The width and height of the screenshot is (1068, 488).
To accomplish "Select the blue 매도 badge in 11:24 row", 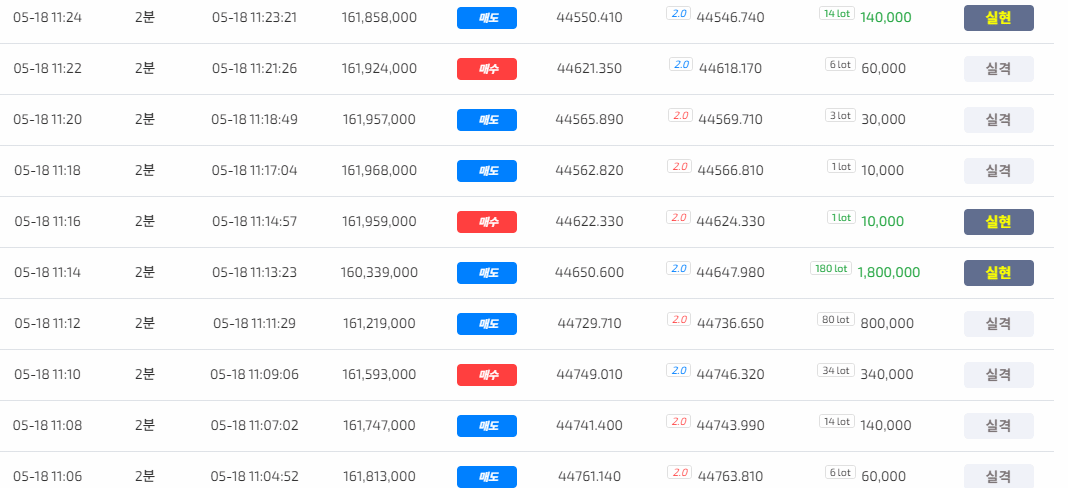I will [487, 18].
